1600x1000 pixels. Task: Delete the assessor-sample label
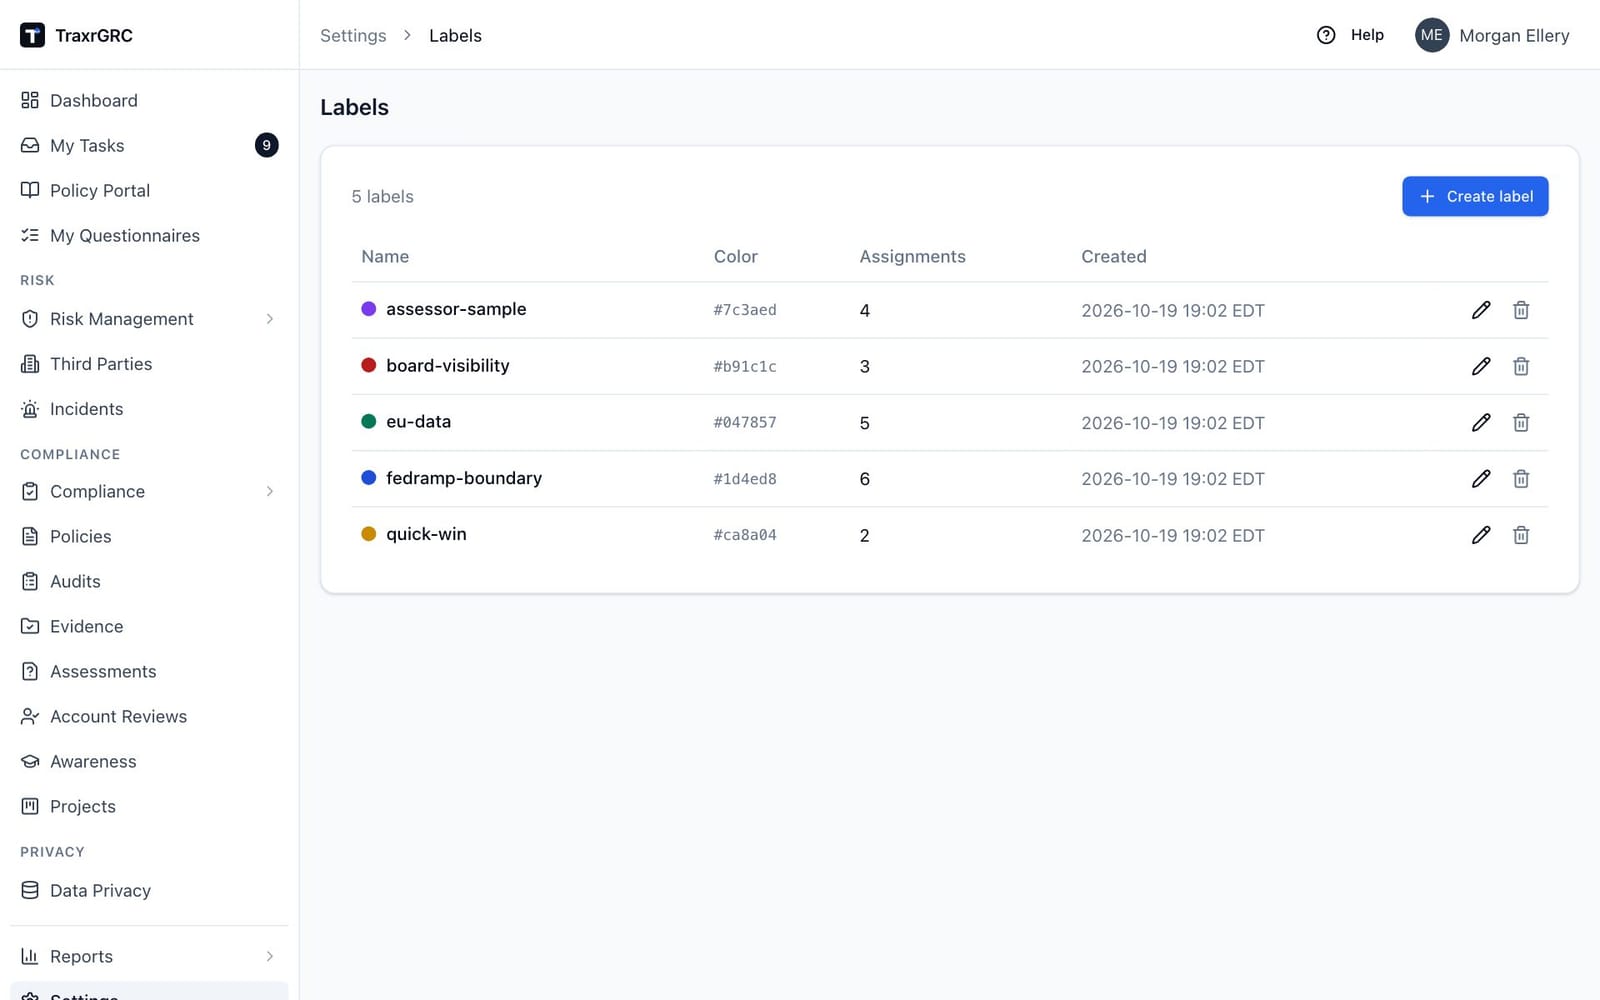coord(1521,310)
